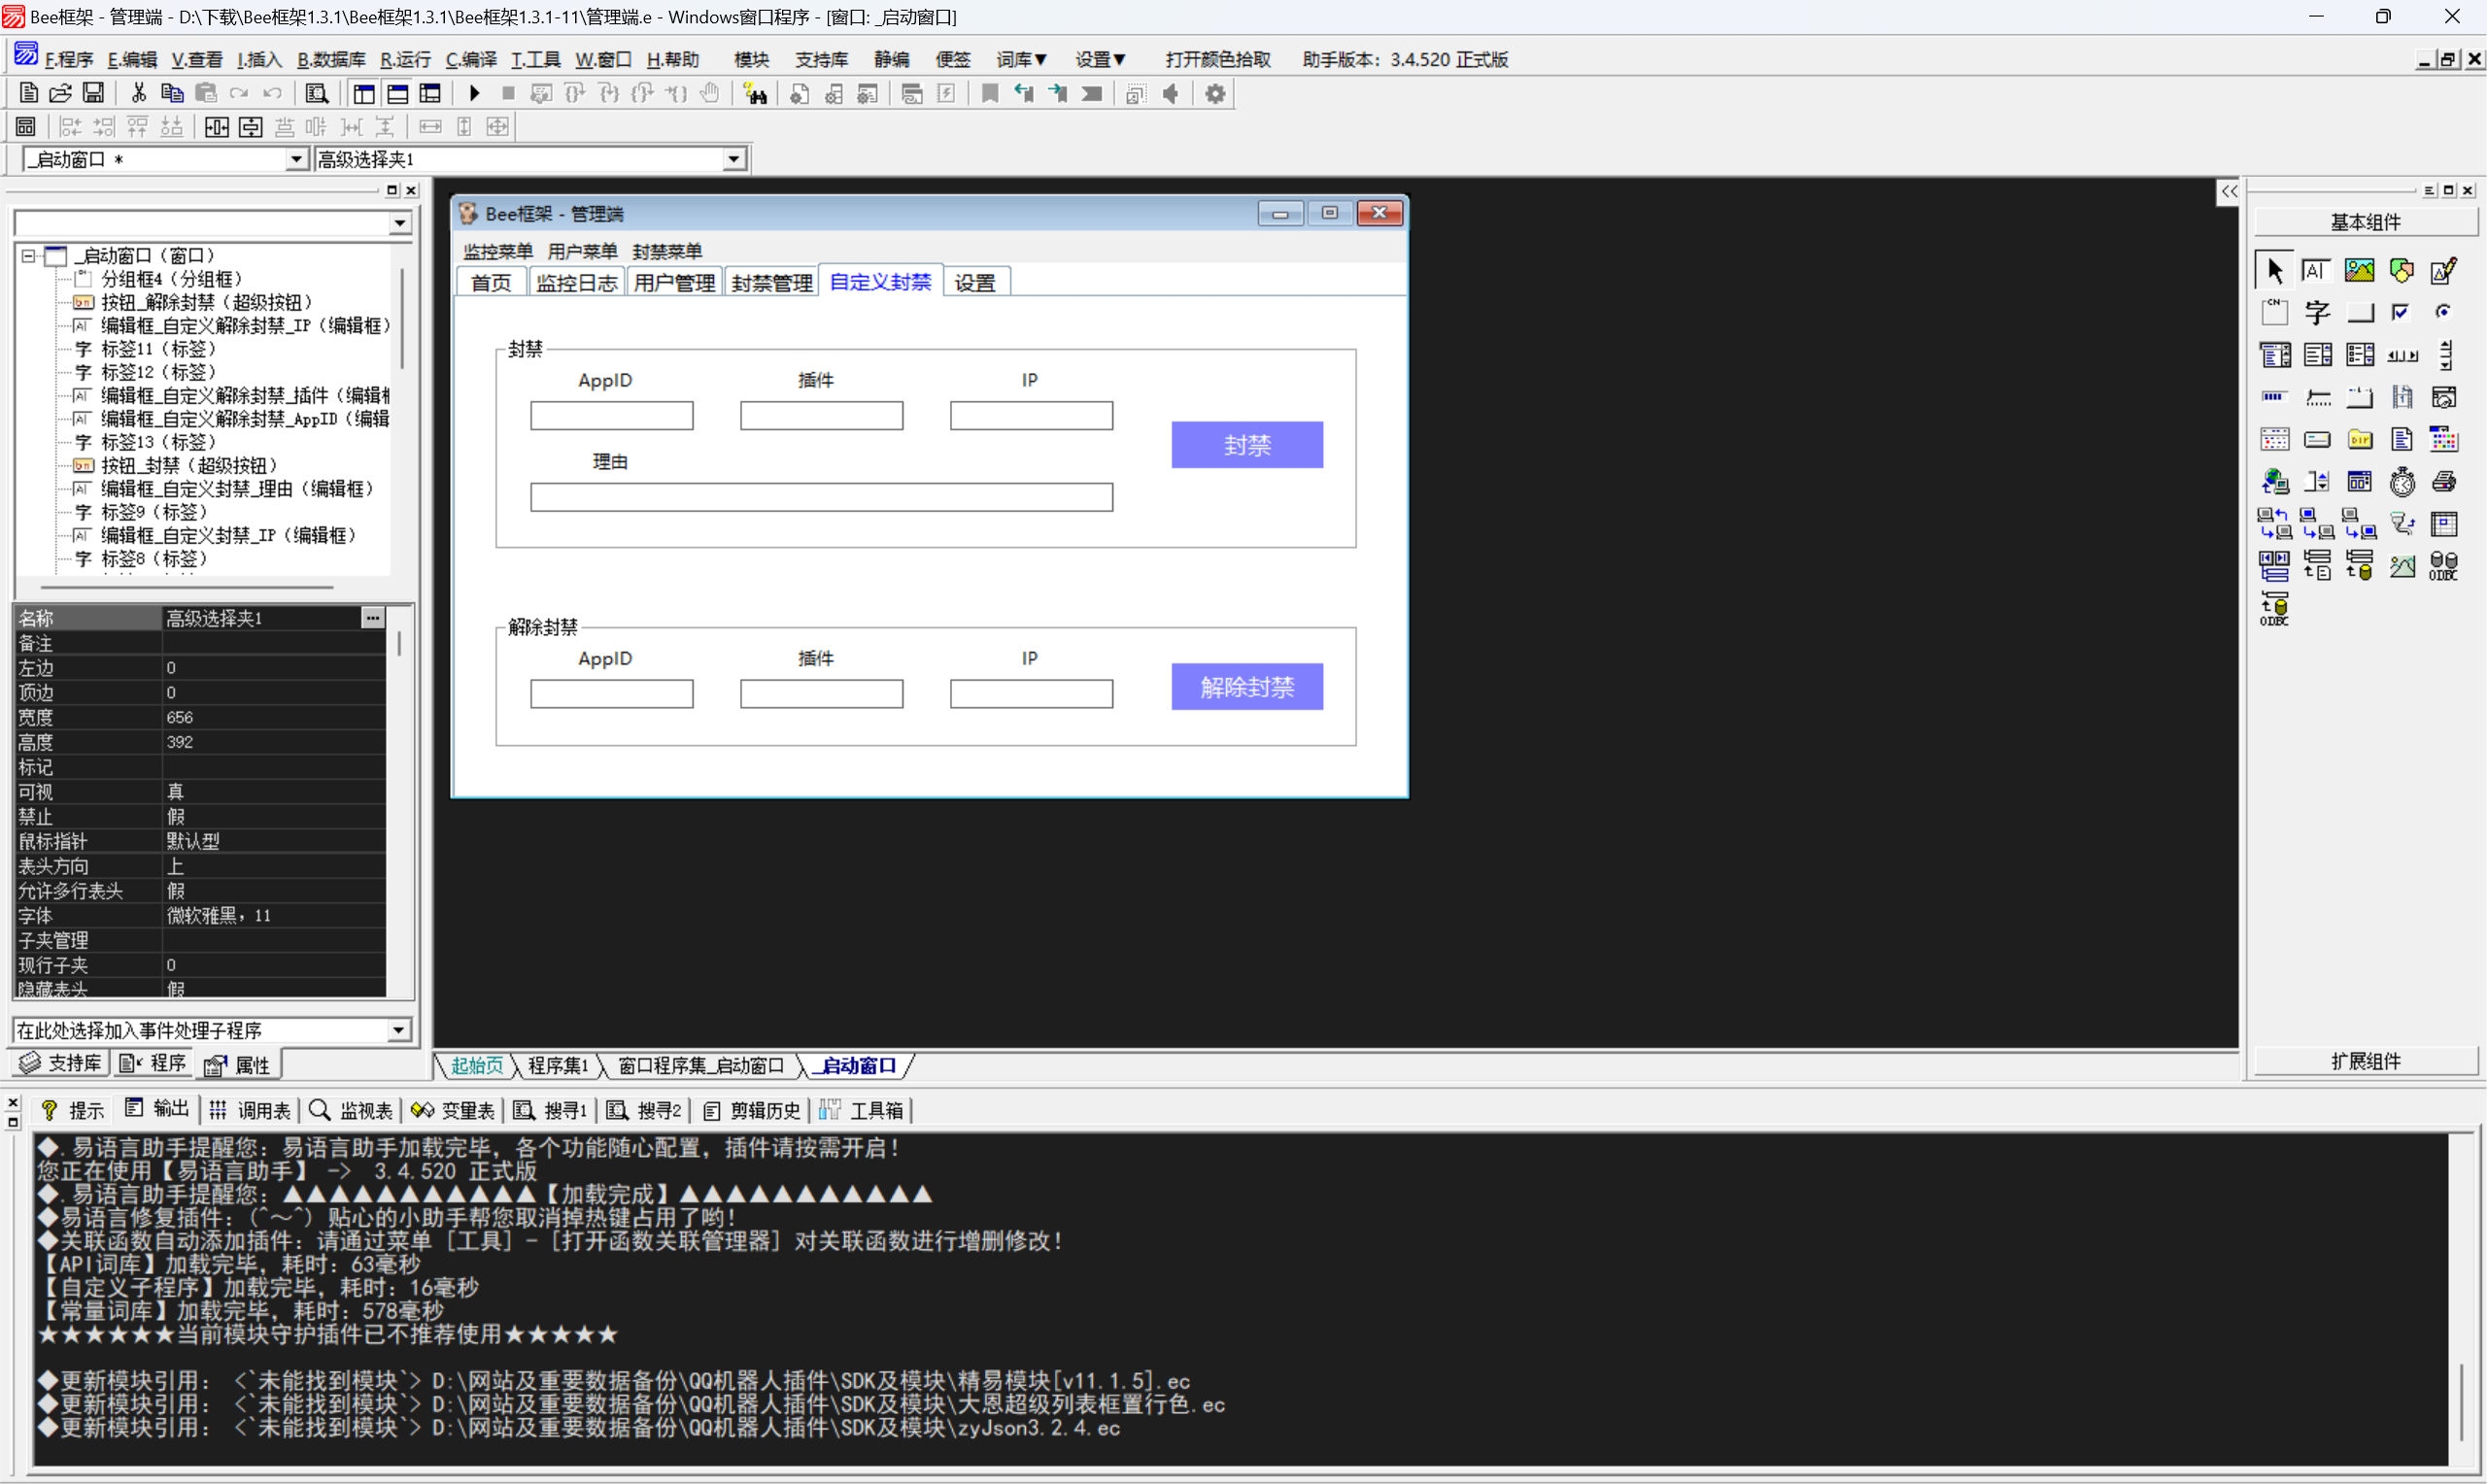The image size is (2487, 1484).
Task: Switch to the 封禁管理 tab
Action: point(771,283)
